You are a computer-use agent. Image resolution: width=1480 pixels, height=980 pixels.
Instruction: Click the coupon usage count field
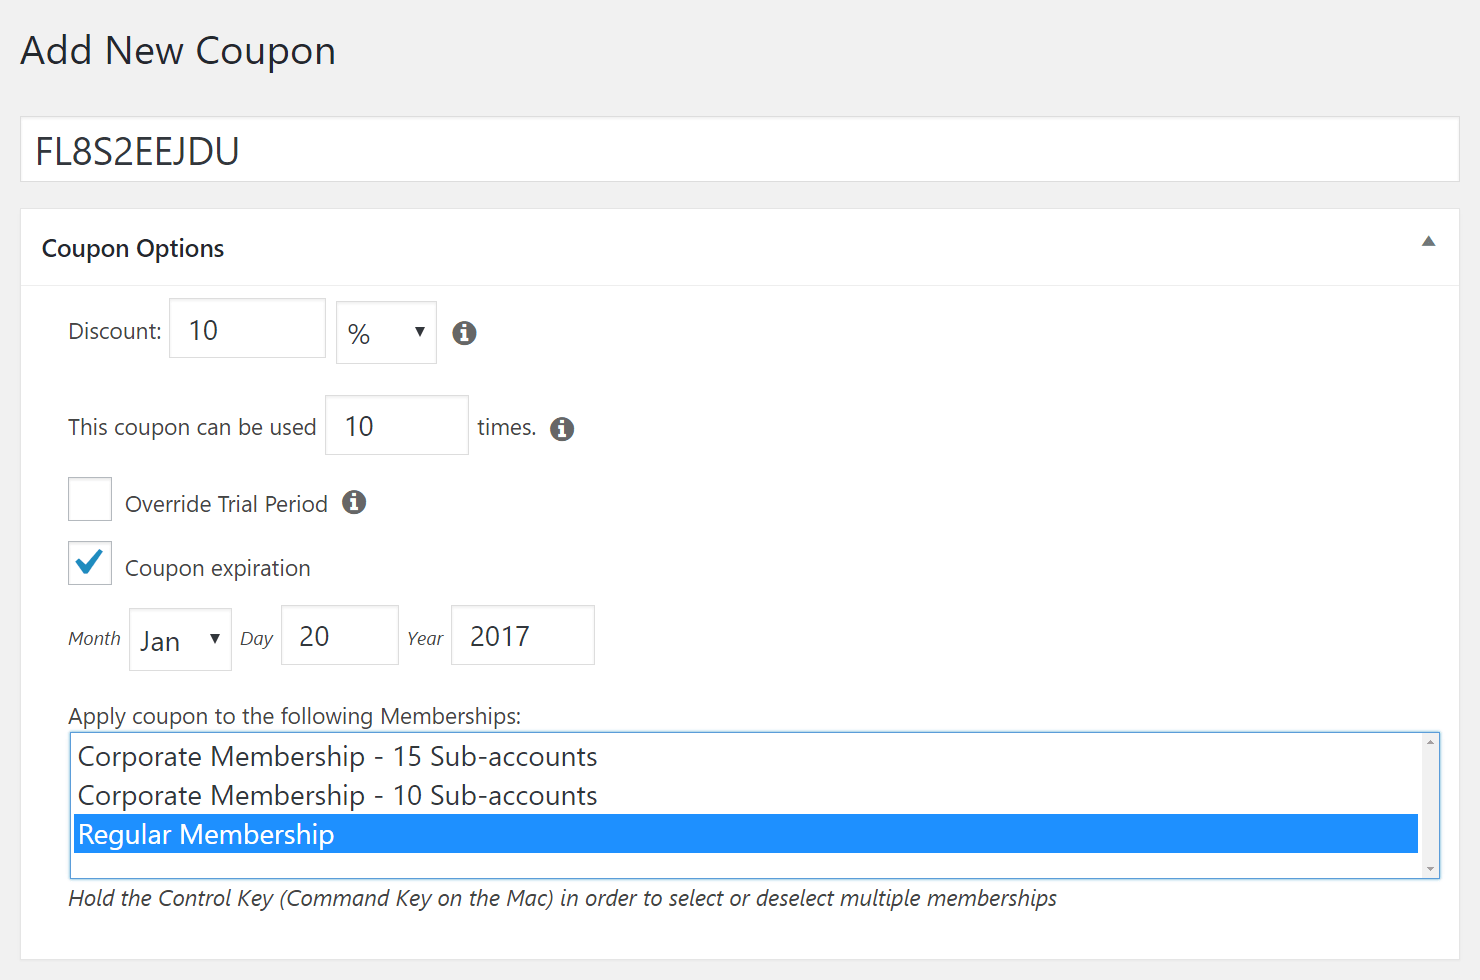[397, 425]
